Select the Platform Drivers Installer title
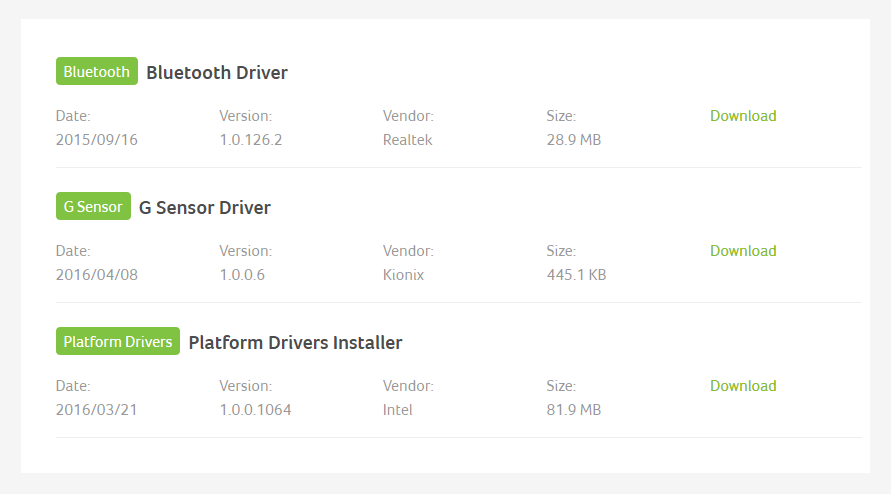The image size is (891, 494). 295,343
